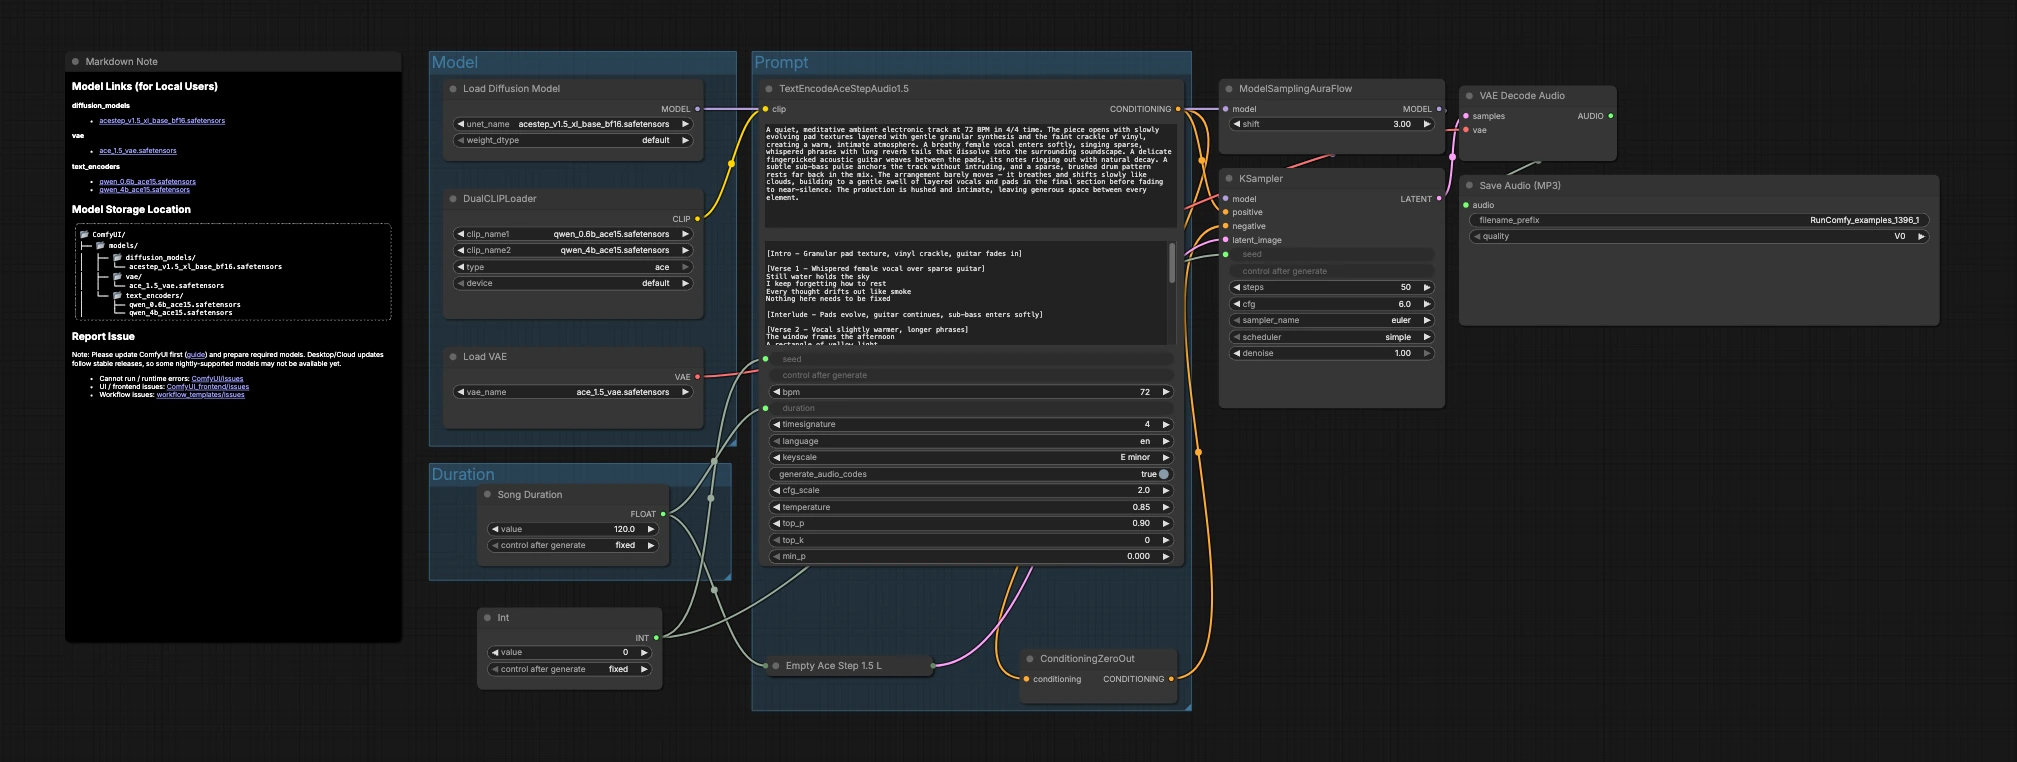Open the scheduler simple dropdown
Screen dimensions: 2017x762
[x=1332, y=337]
